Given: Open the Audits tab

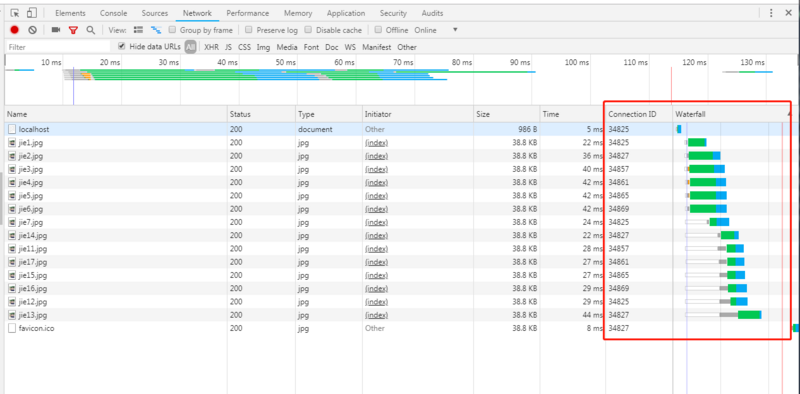Looking at the screenshot, I should 432,13.
